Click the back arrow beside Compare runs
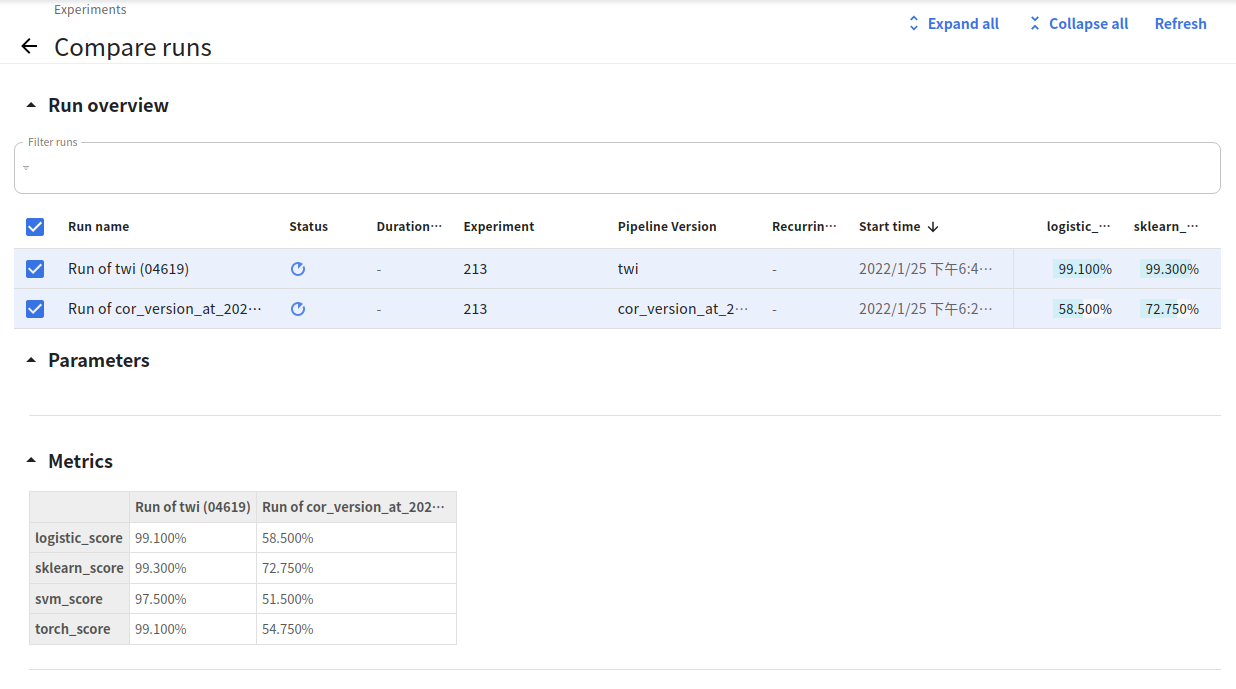1236x689 pixels. [x=29, y=46]
